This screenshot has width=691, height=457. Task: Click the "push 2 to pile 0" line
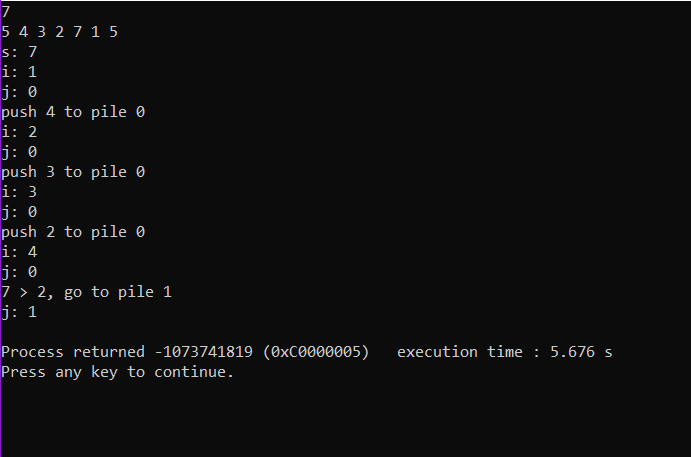[73, 232]
